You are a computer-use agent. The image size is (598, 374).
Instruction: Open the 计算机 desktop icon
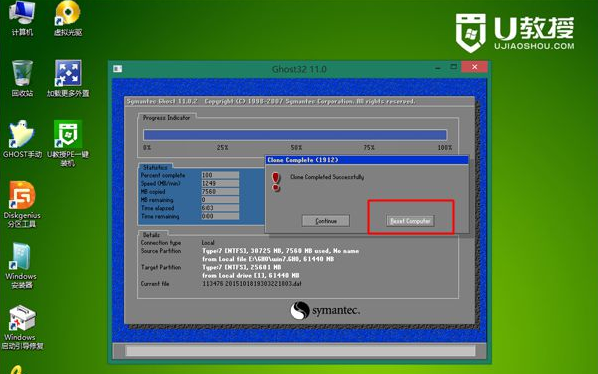[x=22, y=17]
